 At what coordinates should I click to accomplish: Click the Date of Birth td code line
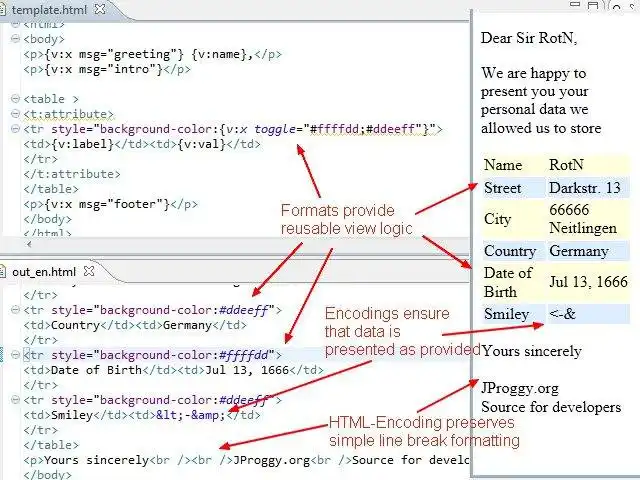tap(173, 370)
